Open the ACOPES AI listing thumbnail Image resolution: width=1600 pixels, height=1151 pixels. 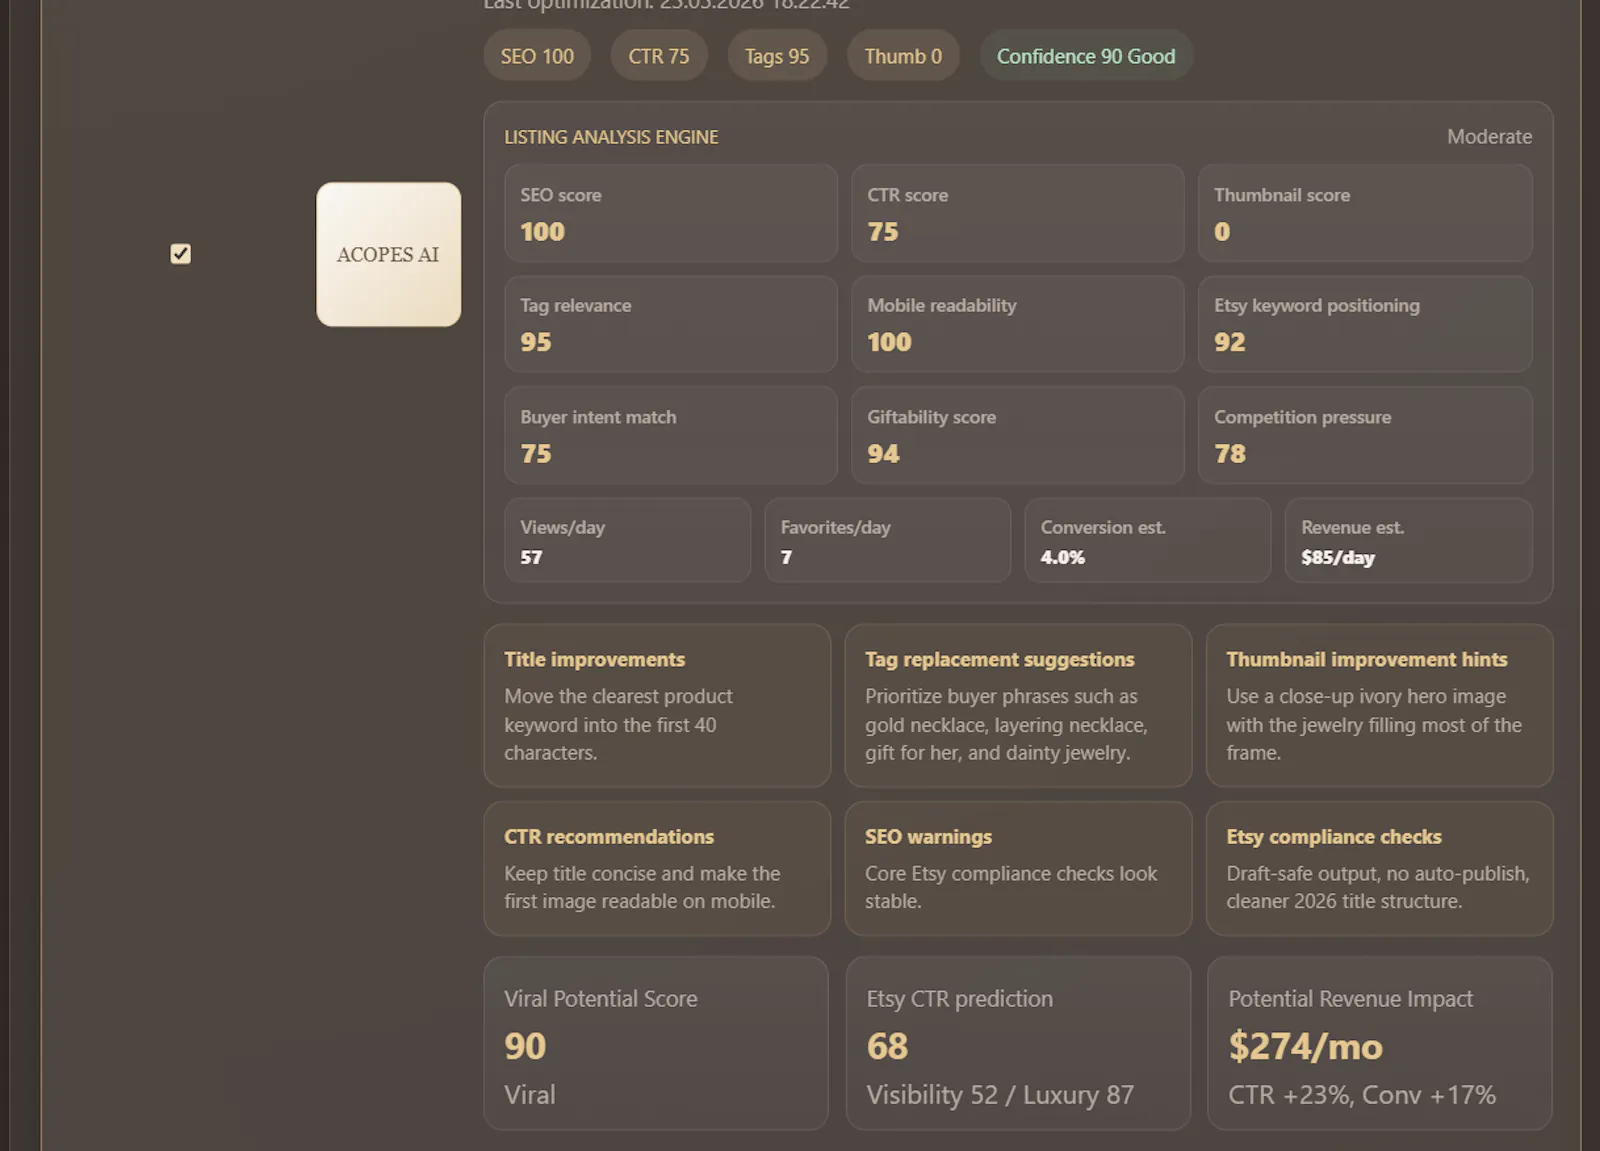[388, 254]
